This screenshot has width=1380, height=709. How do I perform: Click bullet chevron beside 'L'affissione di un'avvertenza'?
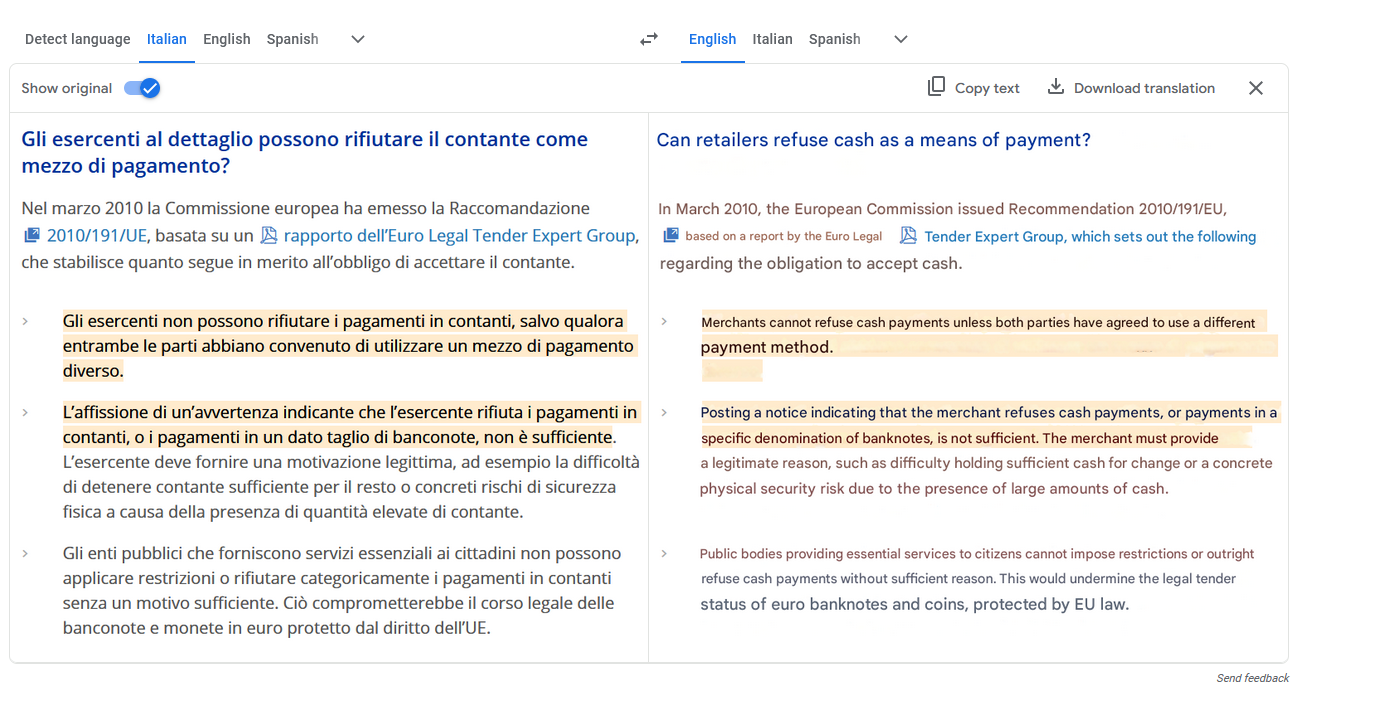click(x=25, y=412)
